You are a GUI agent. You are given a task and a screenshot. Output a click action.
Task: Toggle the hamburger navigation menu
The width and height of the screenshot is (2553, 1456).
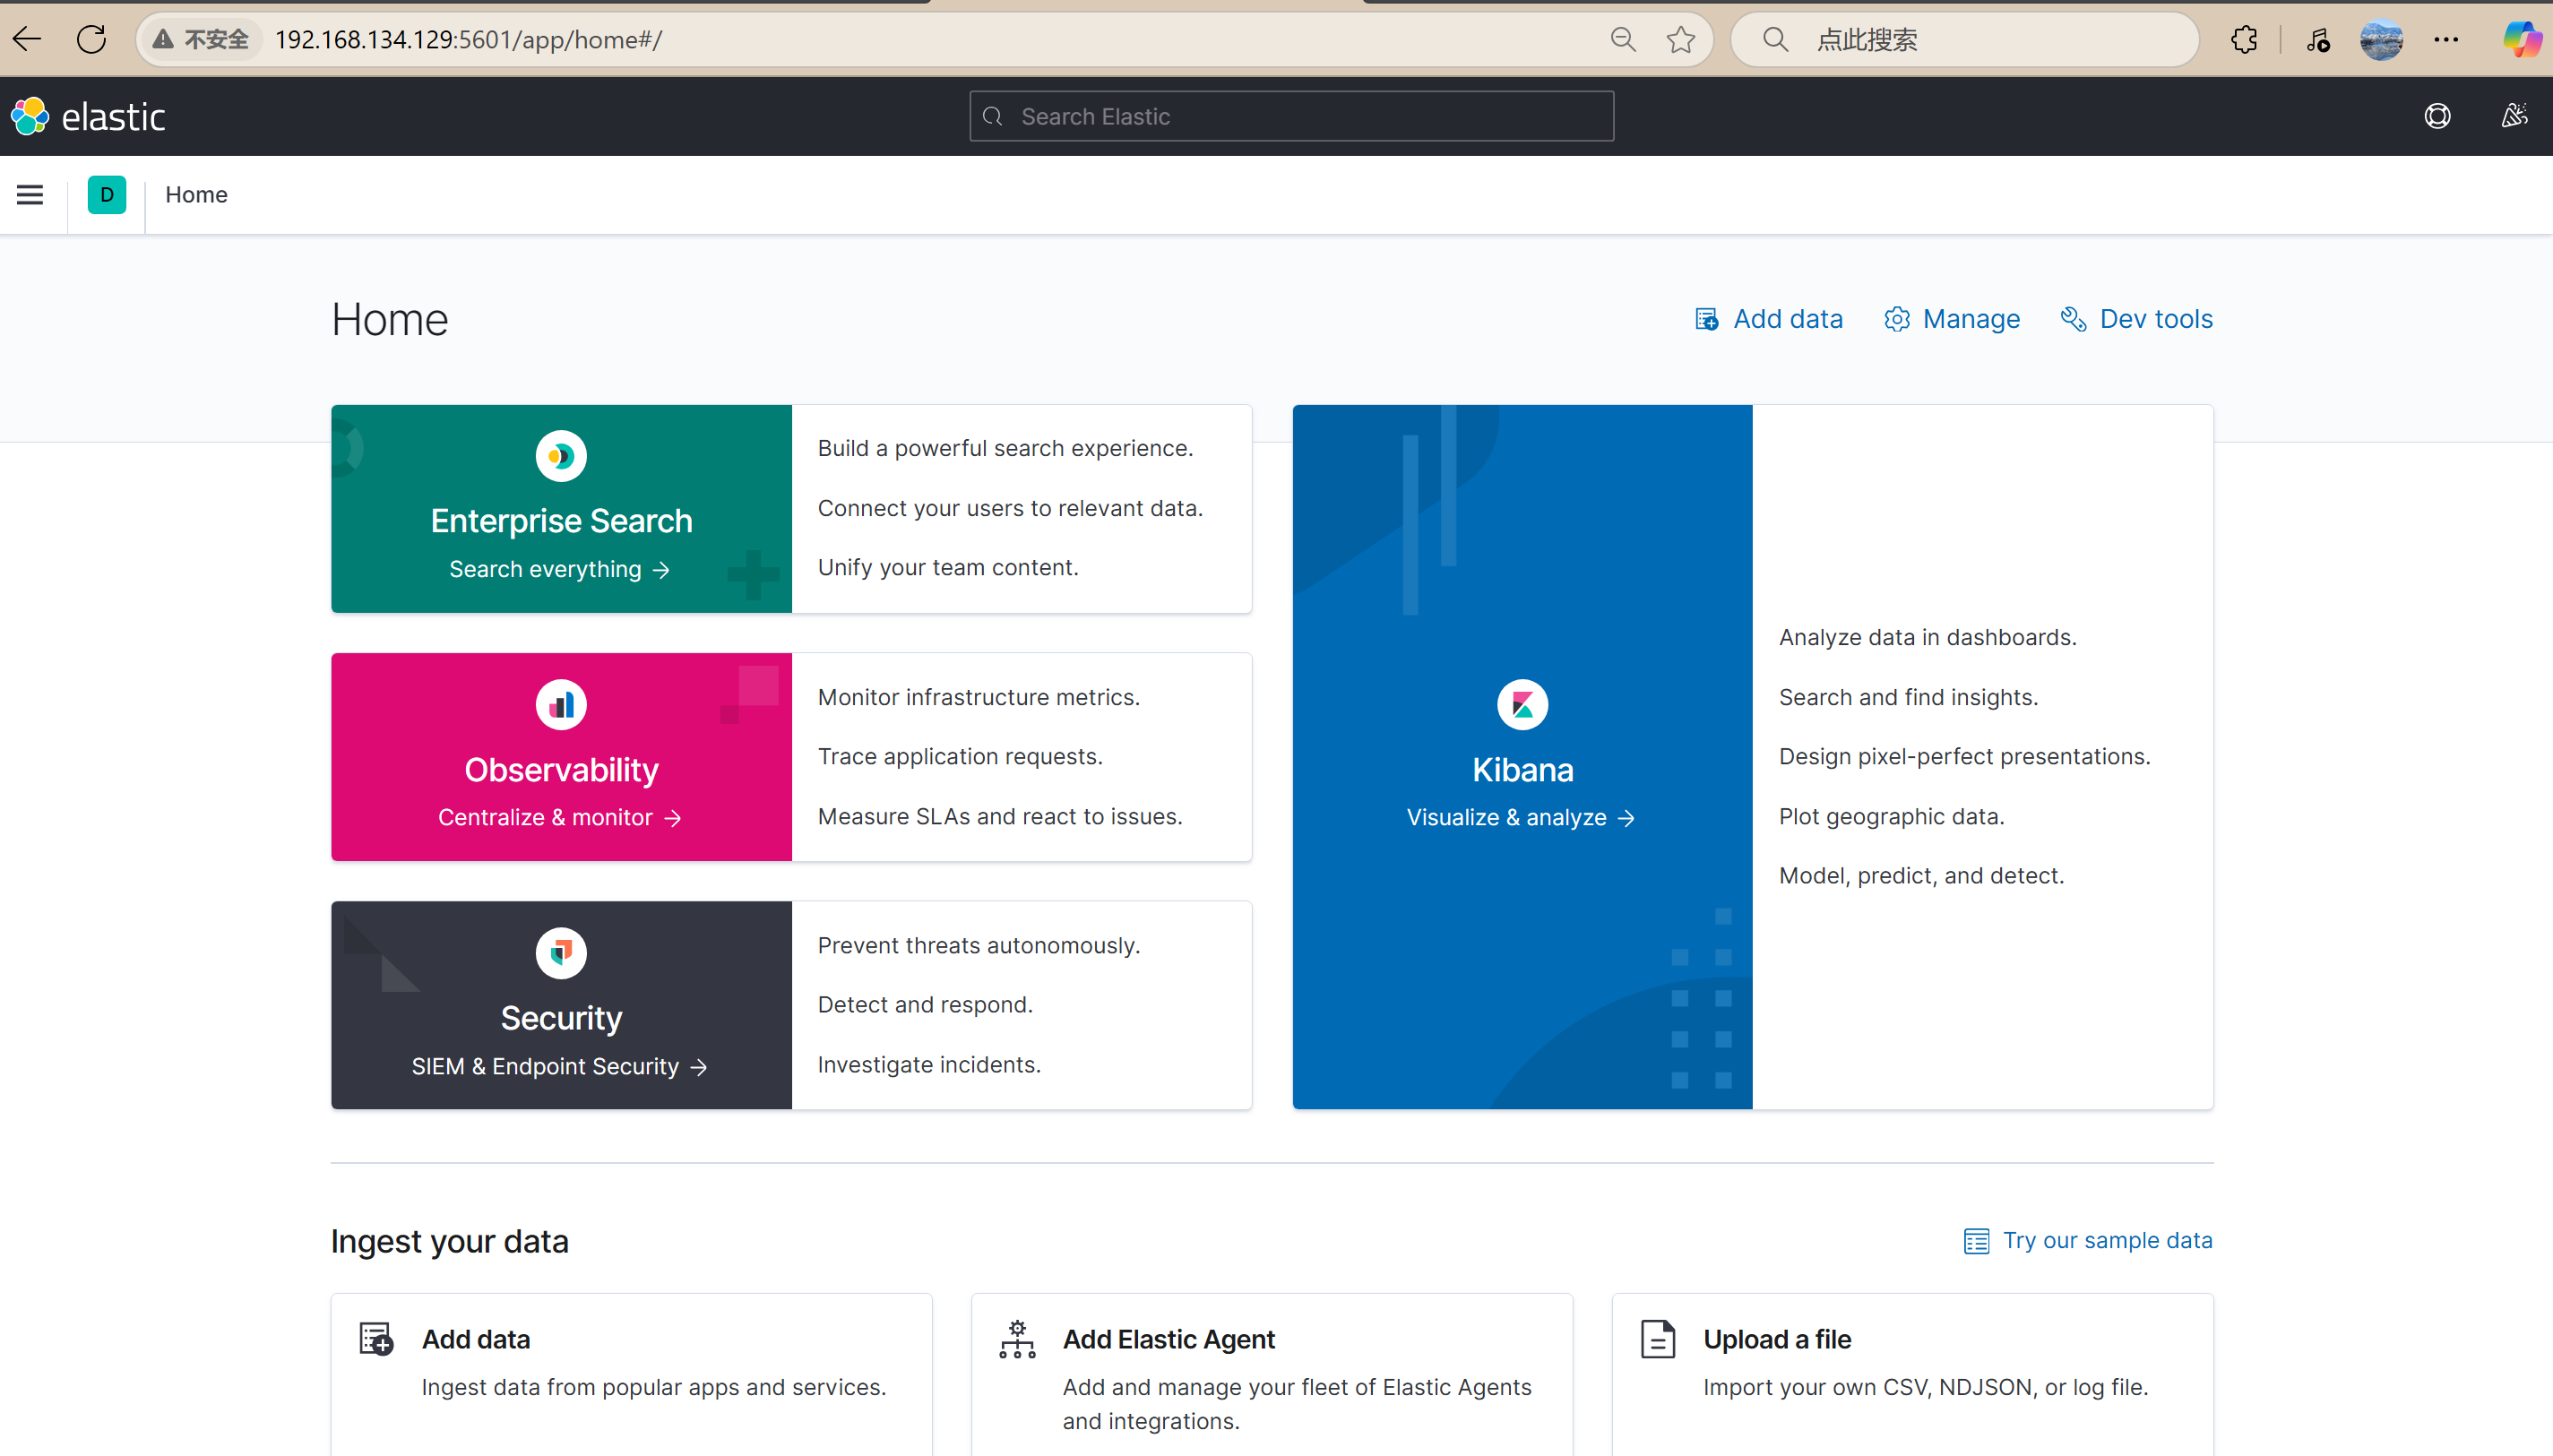[x=30, y=194]
